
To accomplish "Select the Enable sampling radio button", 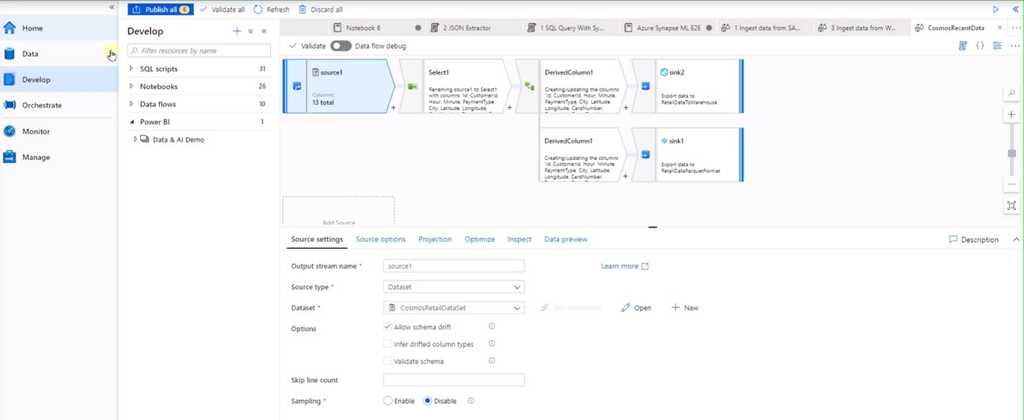I will [388, 401].
